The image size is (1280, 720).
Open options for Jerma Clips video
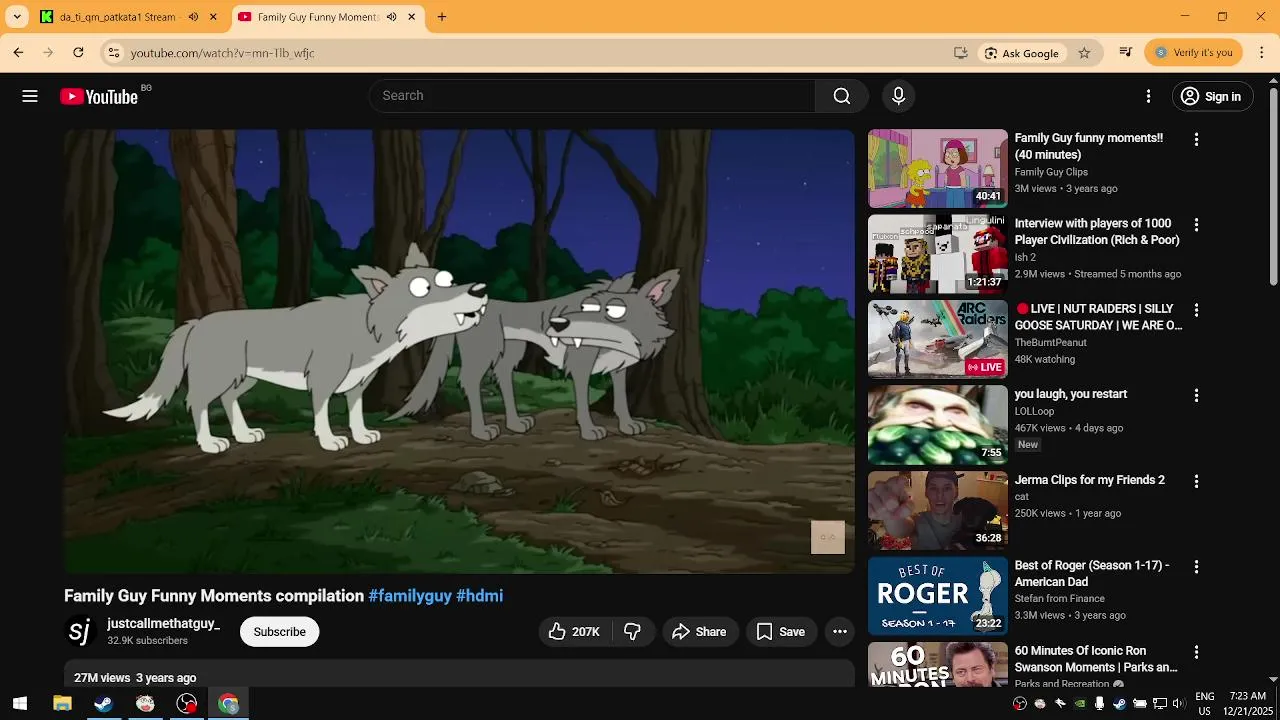1196,481
